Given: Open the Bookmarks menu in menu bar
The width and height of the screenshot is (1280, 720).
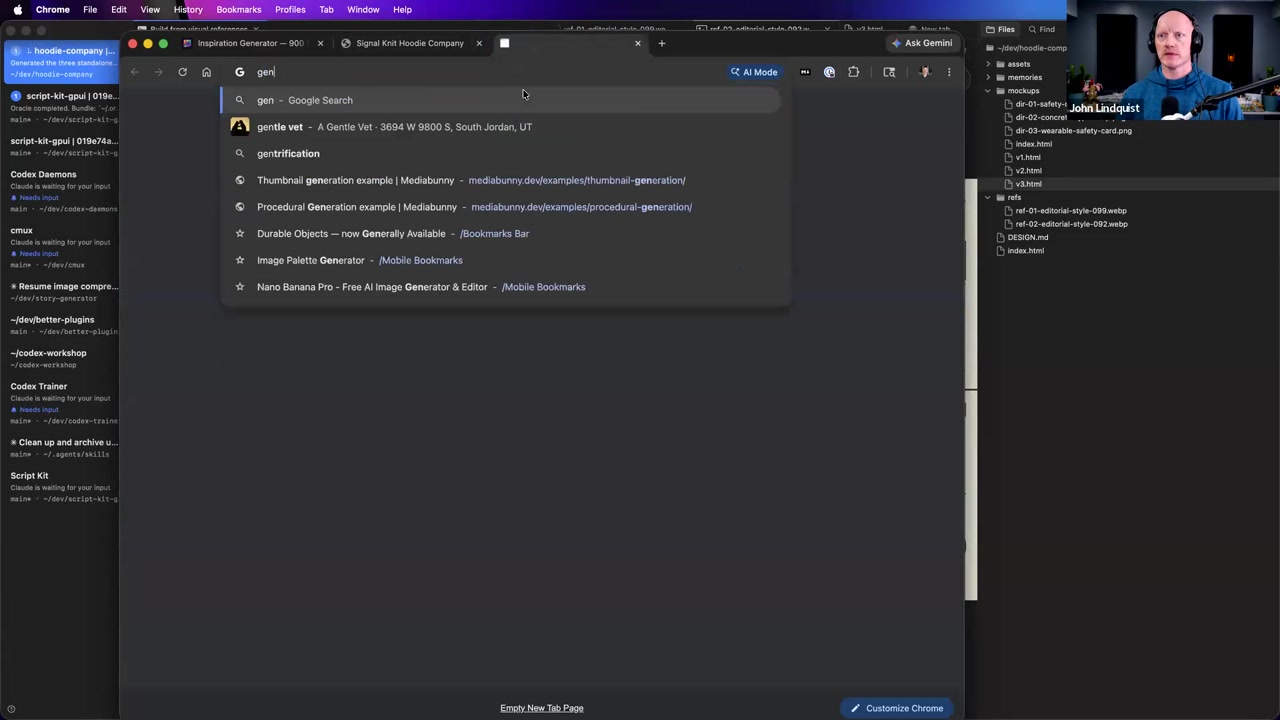Looking at the screenshot, I should point(238,9).
